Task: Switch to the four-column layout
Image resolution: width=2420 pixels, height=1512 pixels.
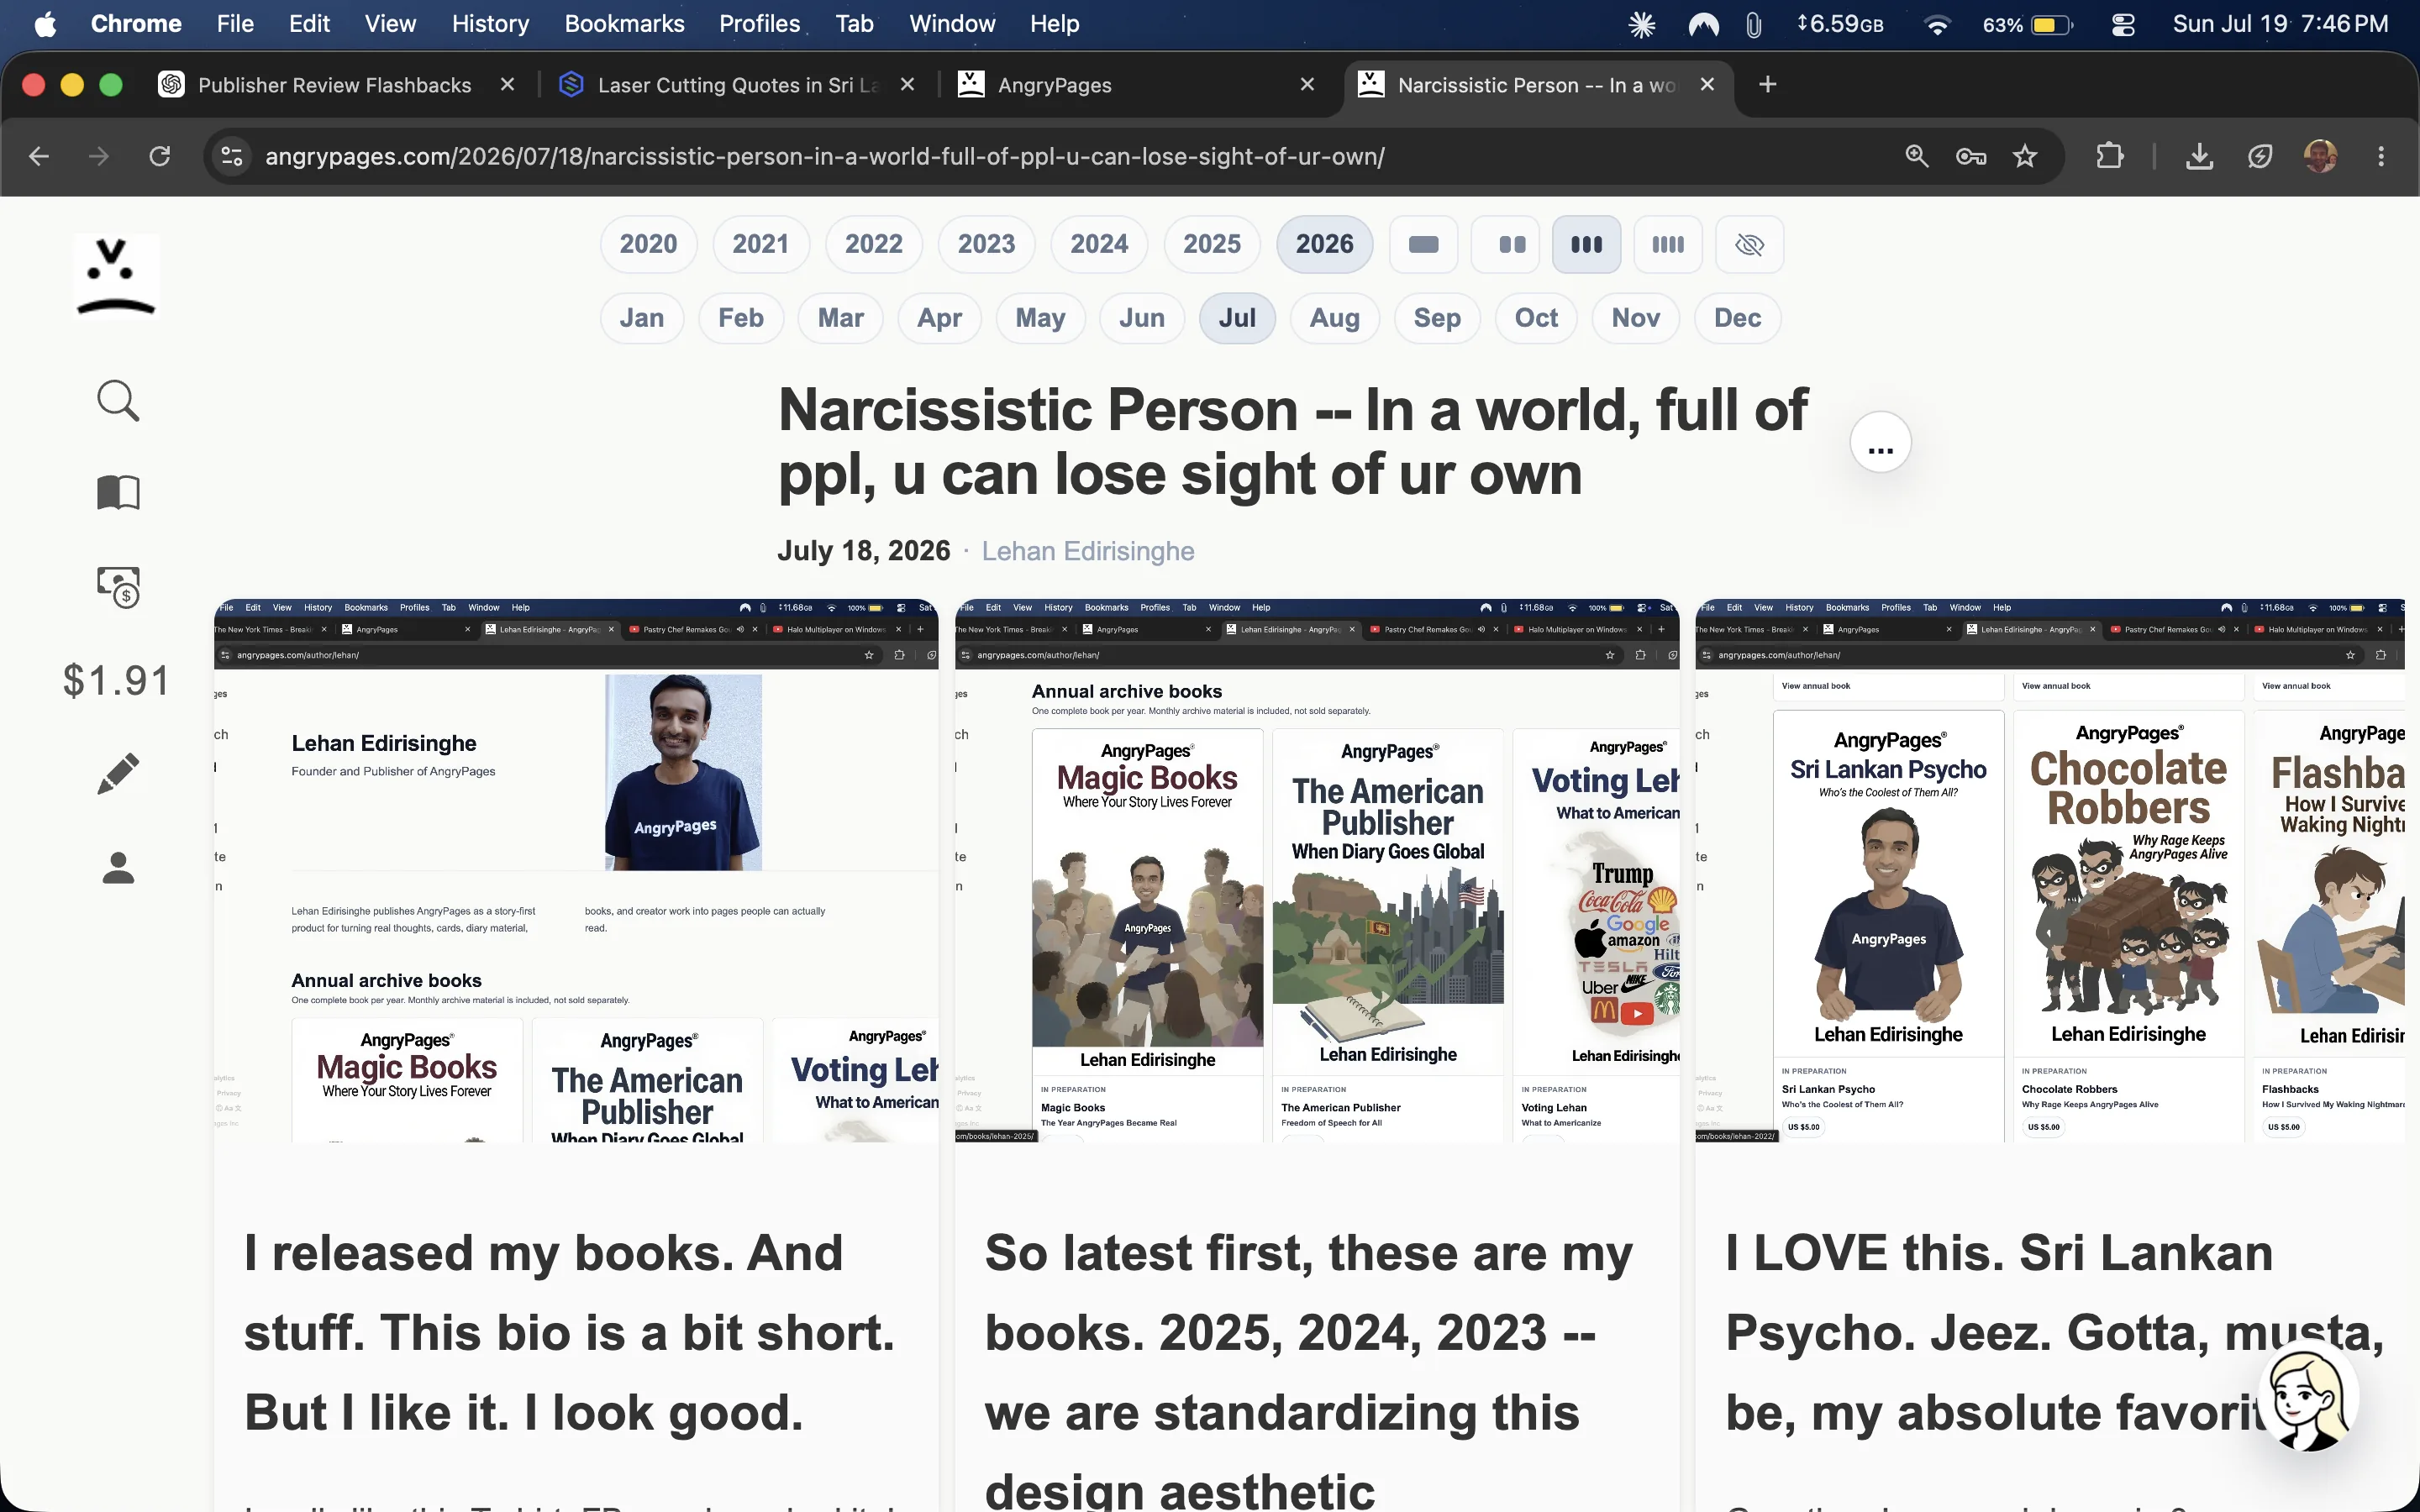Action: 1667,244
